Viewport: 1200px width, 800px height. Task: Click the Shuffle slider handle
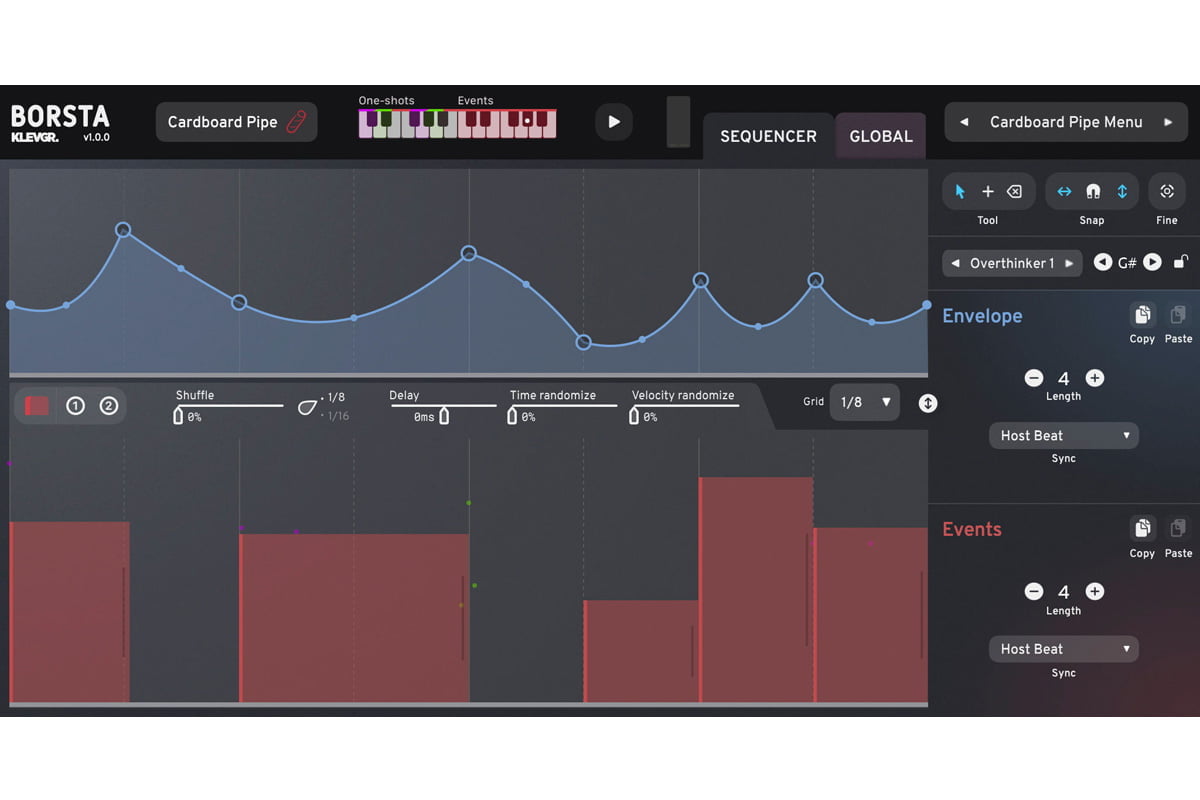point(178,415)
